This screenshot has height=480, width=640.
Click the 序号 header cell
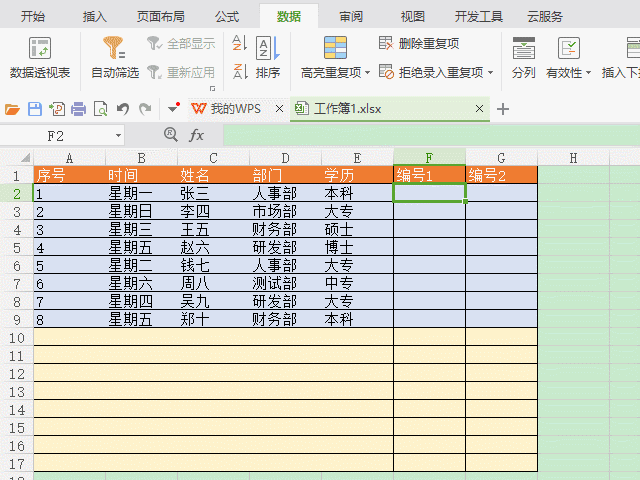(69, 175)
